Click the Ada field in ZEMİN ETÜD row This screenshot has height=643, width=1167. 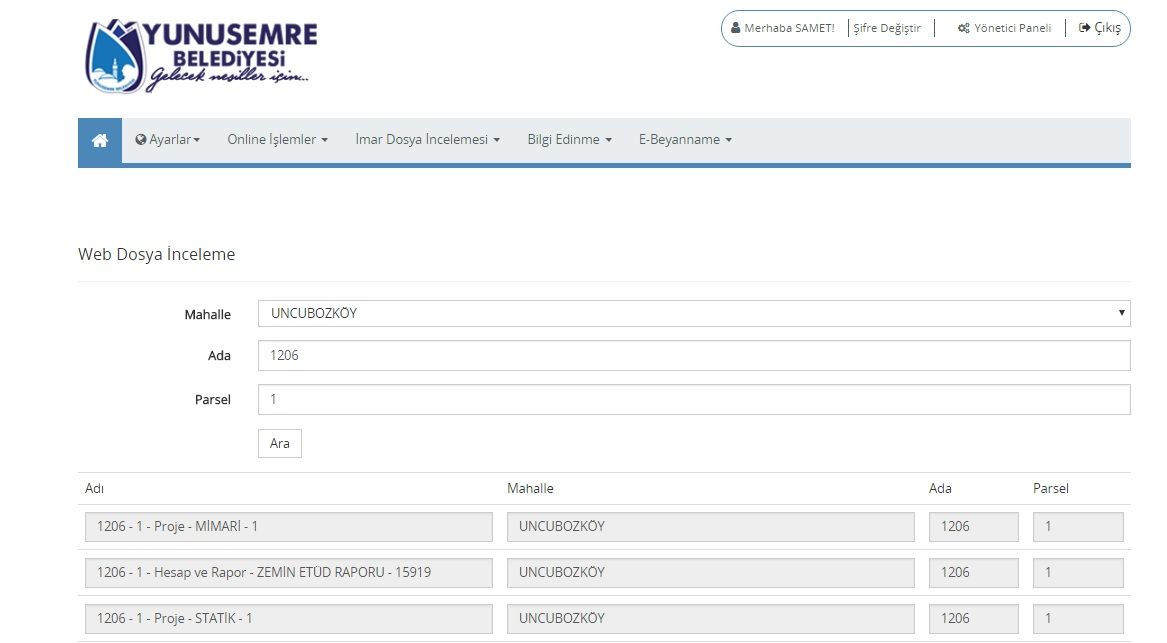pos(973,573)
